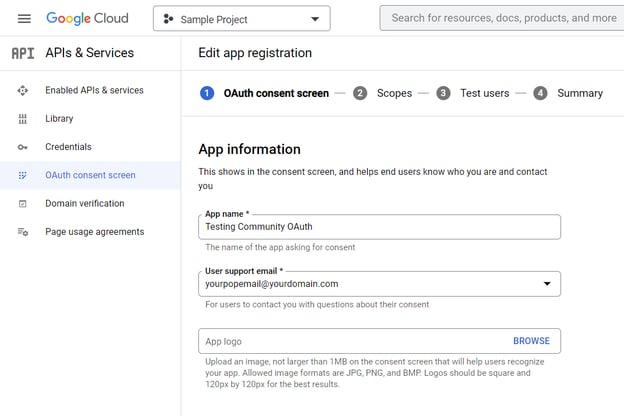Jump to step 4 Summary
Image resolution: width=624 pixels, height=416 pixels.
[x=568, y=93]
